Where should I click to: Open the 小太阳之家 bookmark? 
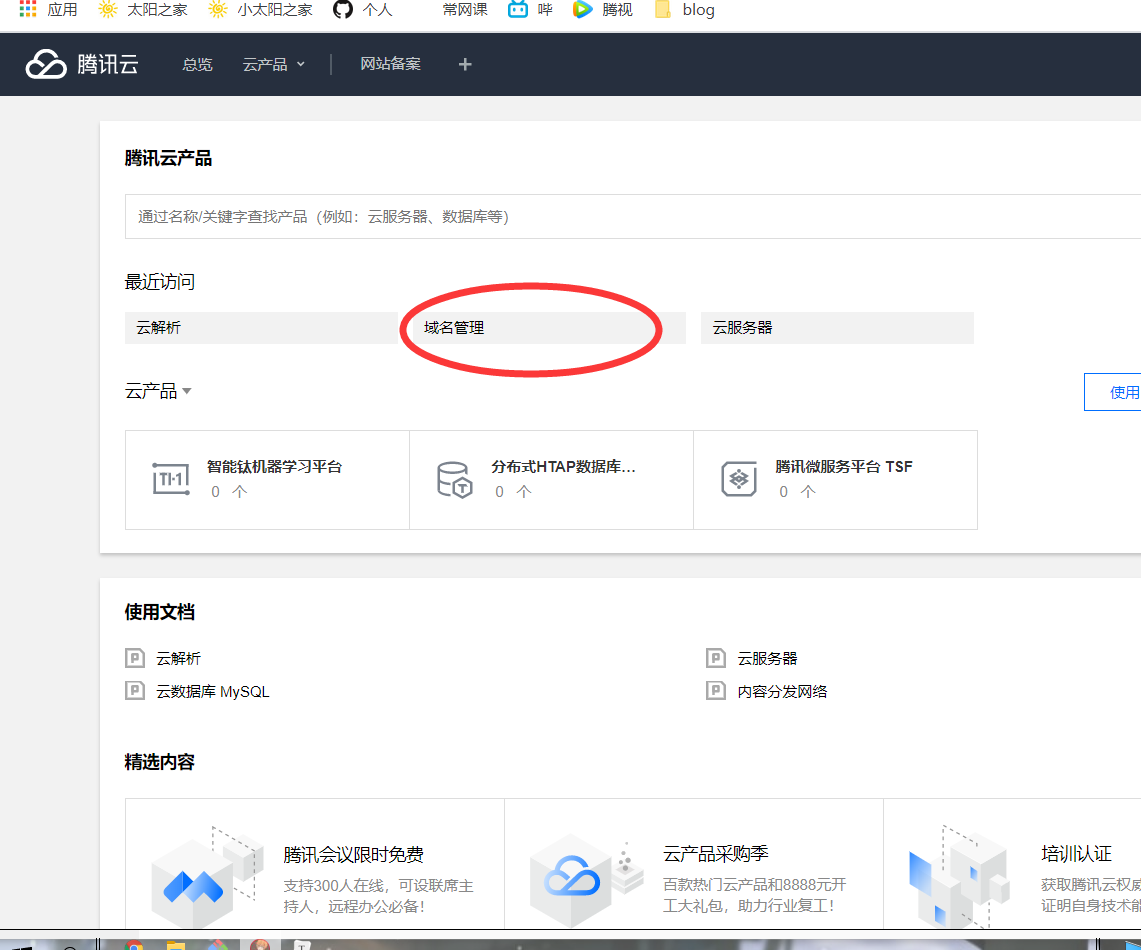tap(261, 9)
